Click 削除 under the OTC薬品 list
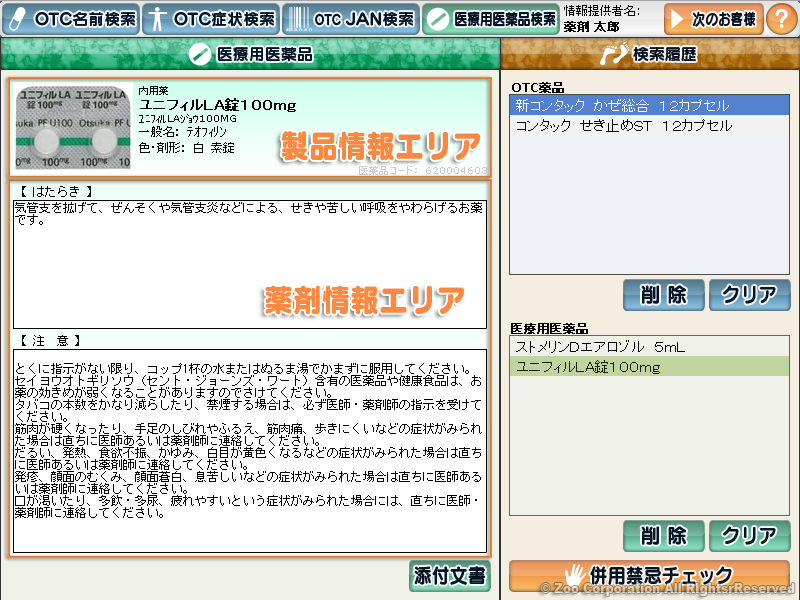This screenshot has width=800, height=600. click(663, 295)
